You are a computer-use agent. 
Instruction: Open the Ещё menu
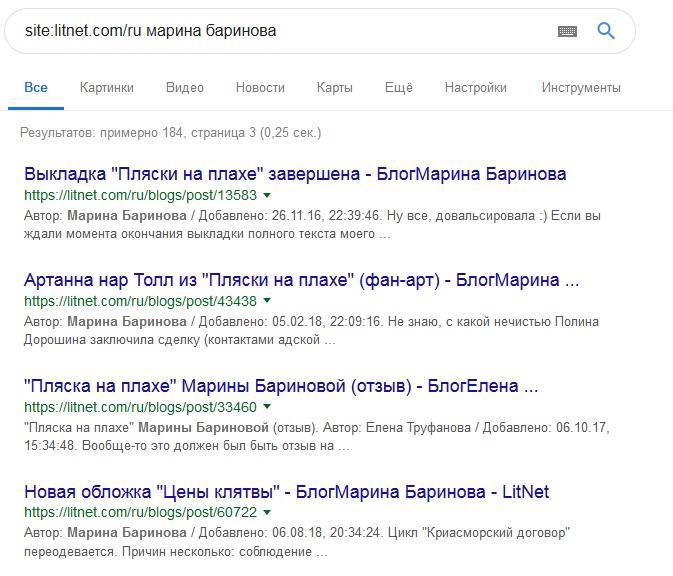pos(399,88)
